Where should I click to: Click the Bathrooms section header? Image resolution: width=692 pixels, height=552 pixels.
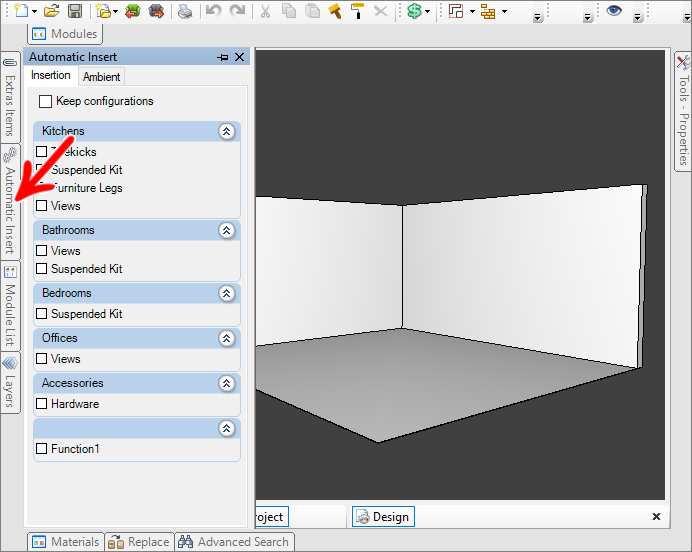pyautogui.click(x=137, y=230)
